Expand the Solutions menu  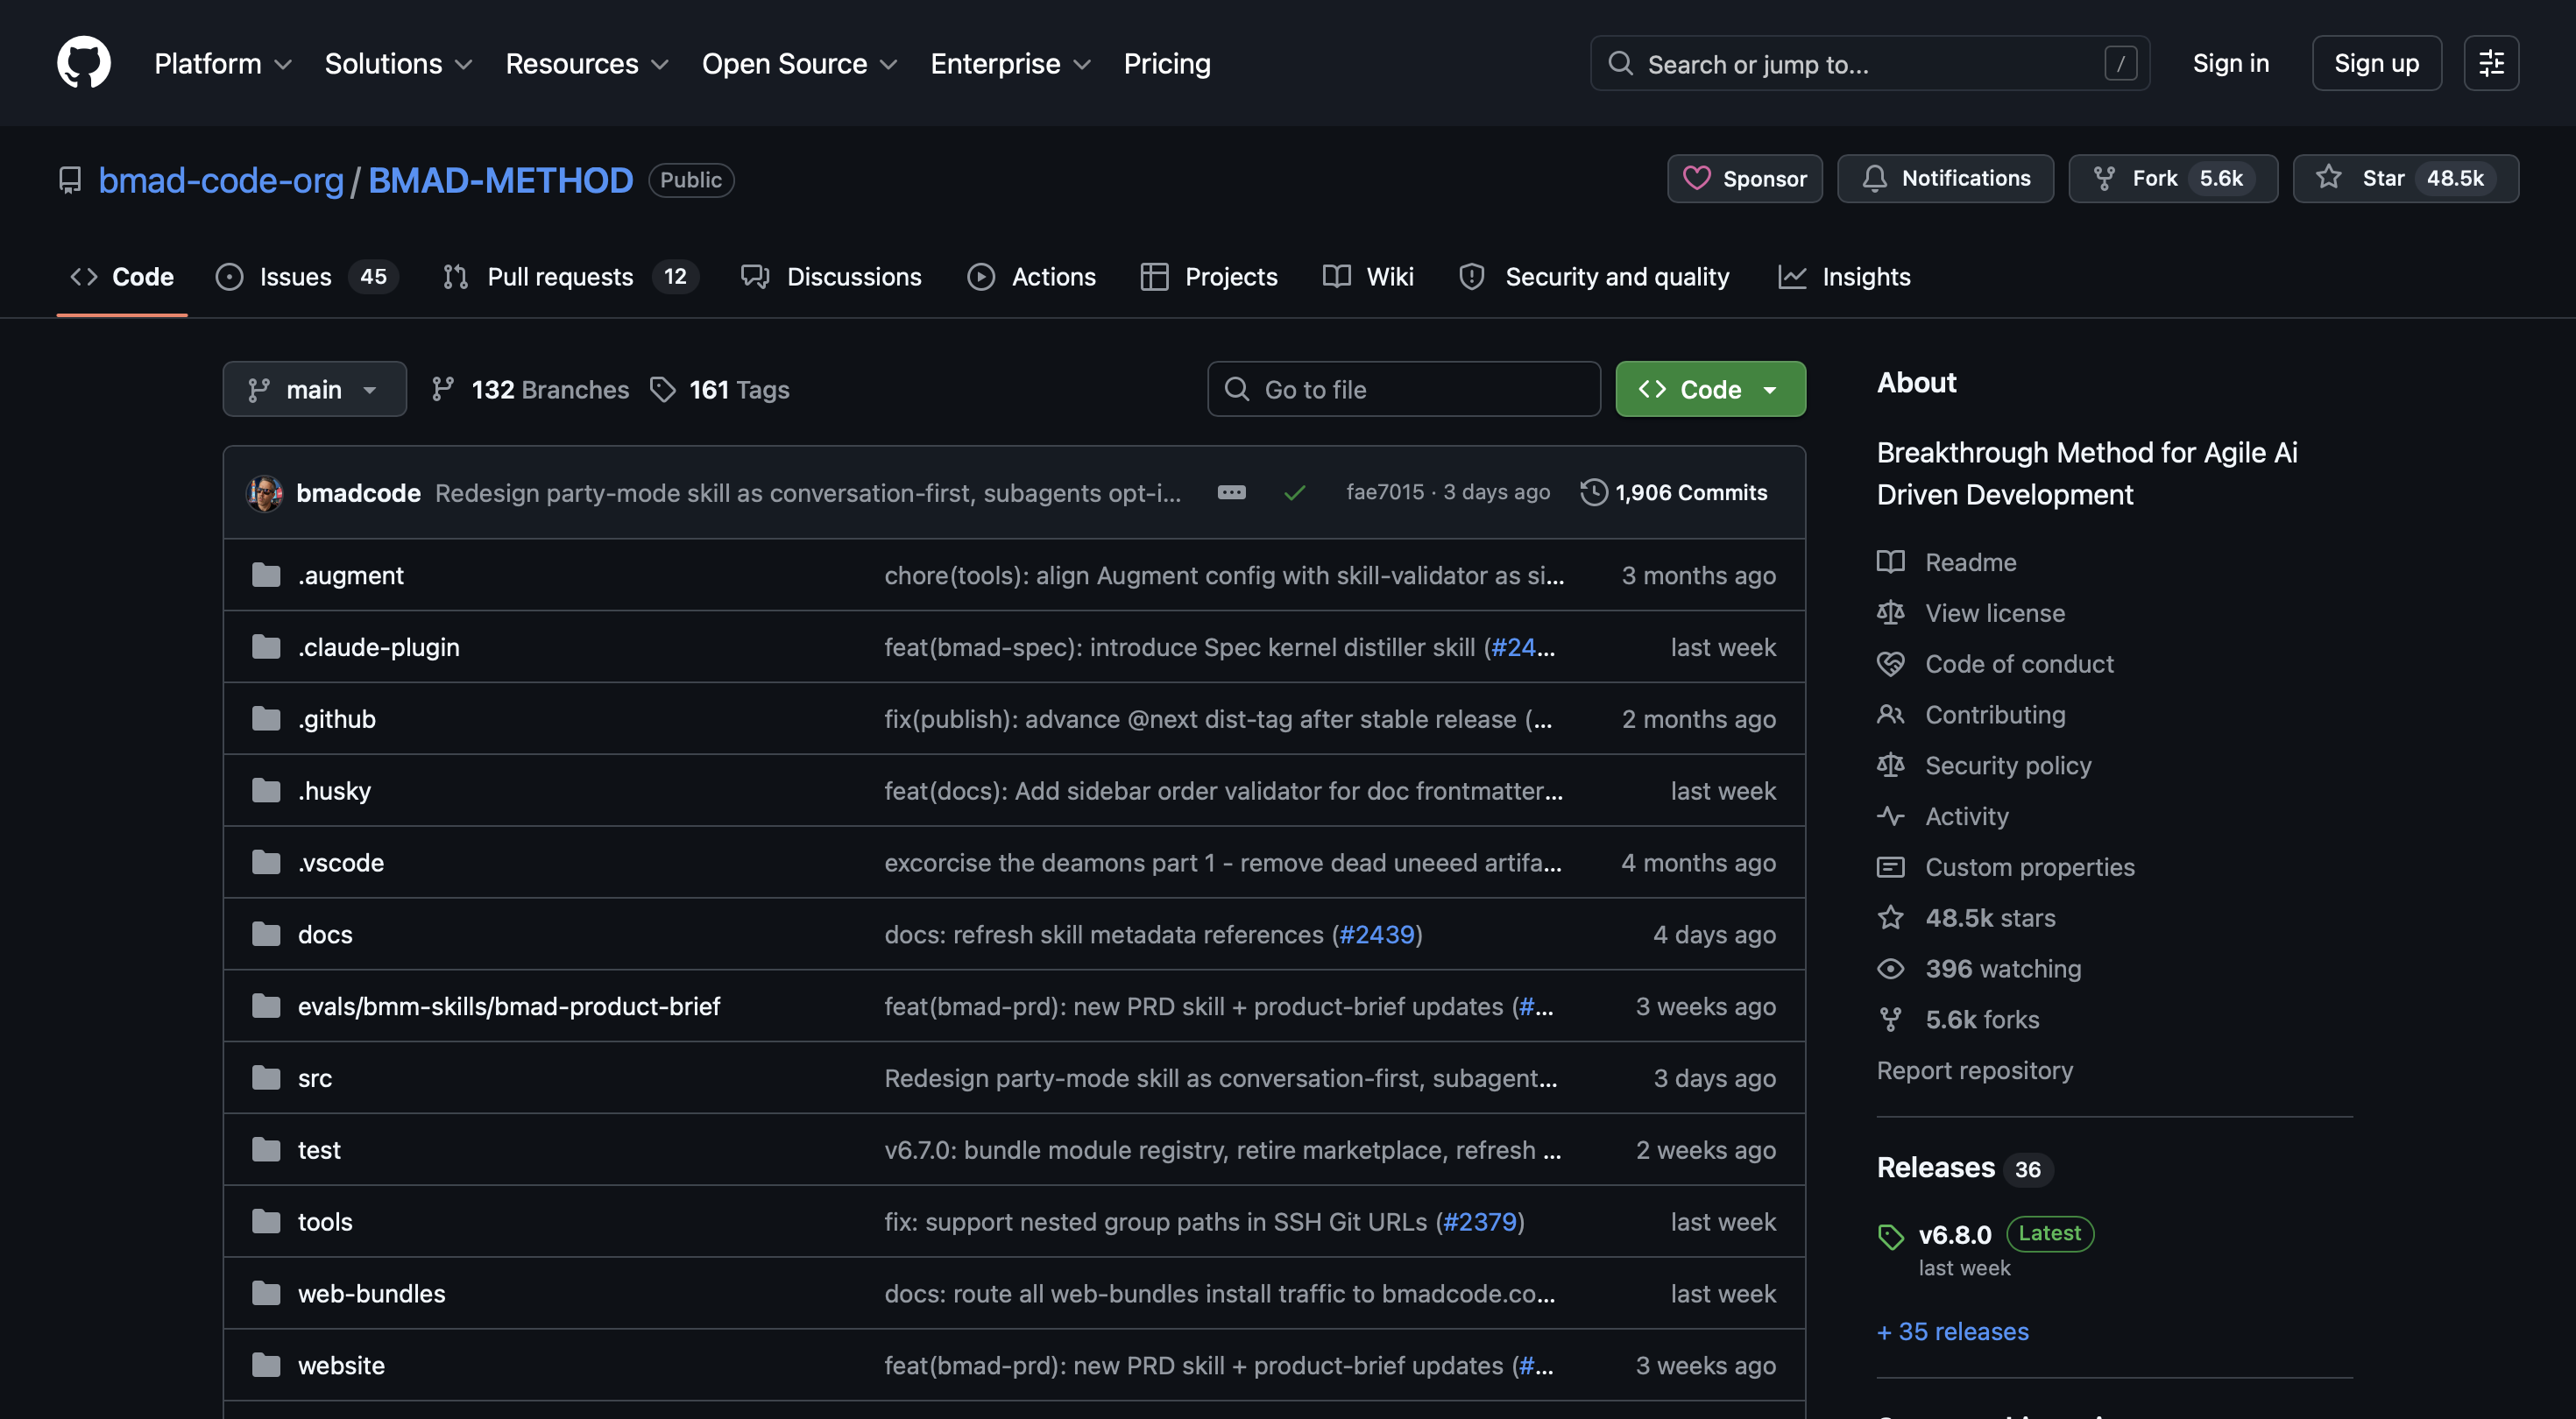(398, 64)
